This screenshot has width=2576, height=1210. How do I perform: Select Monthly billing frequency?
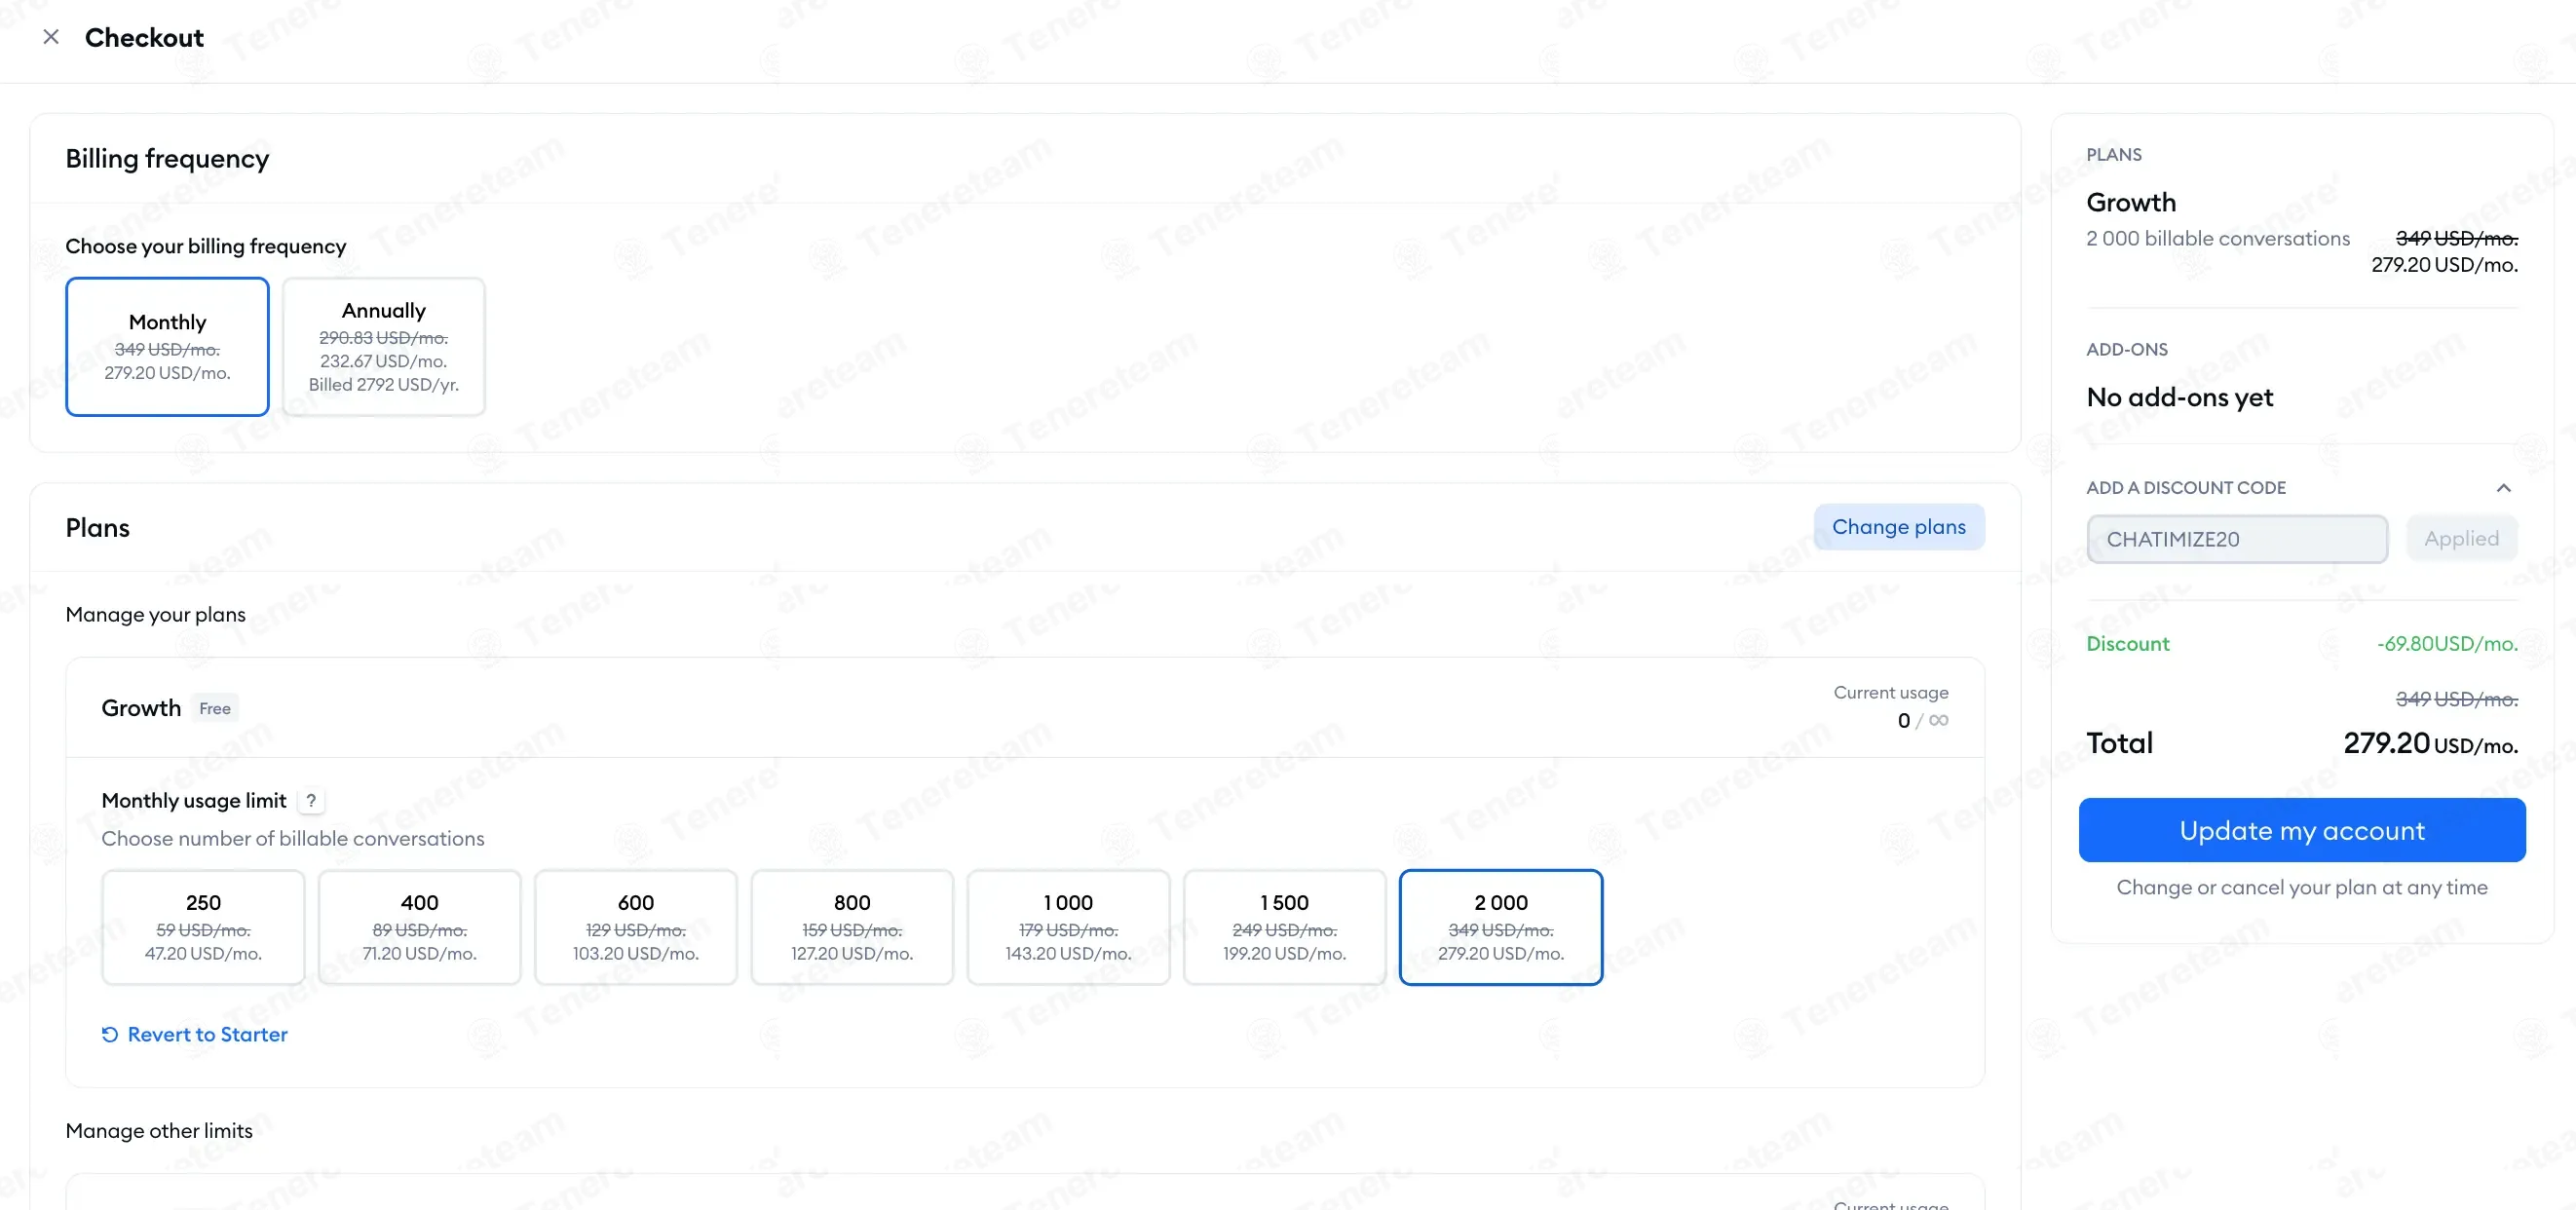pyautogui.click(x=167, y=346)
